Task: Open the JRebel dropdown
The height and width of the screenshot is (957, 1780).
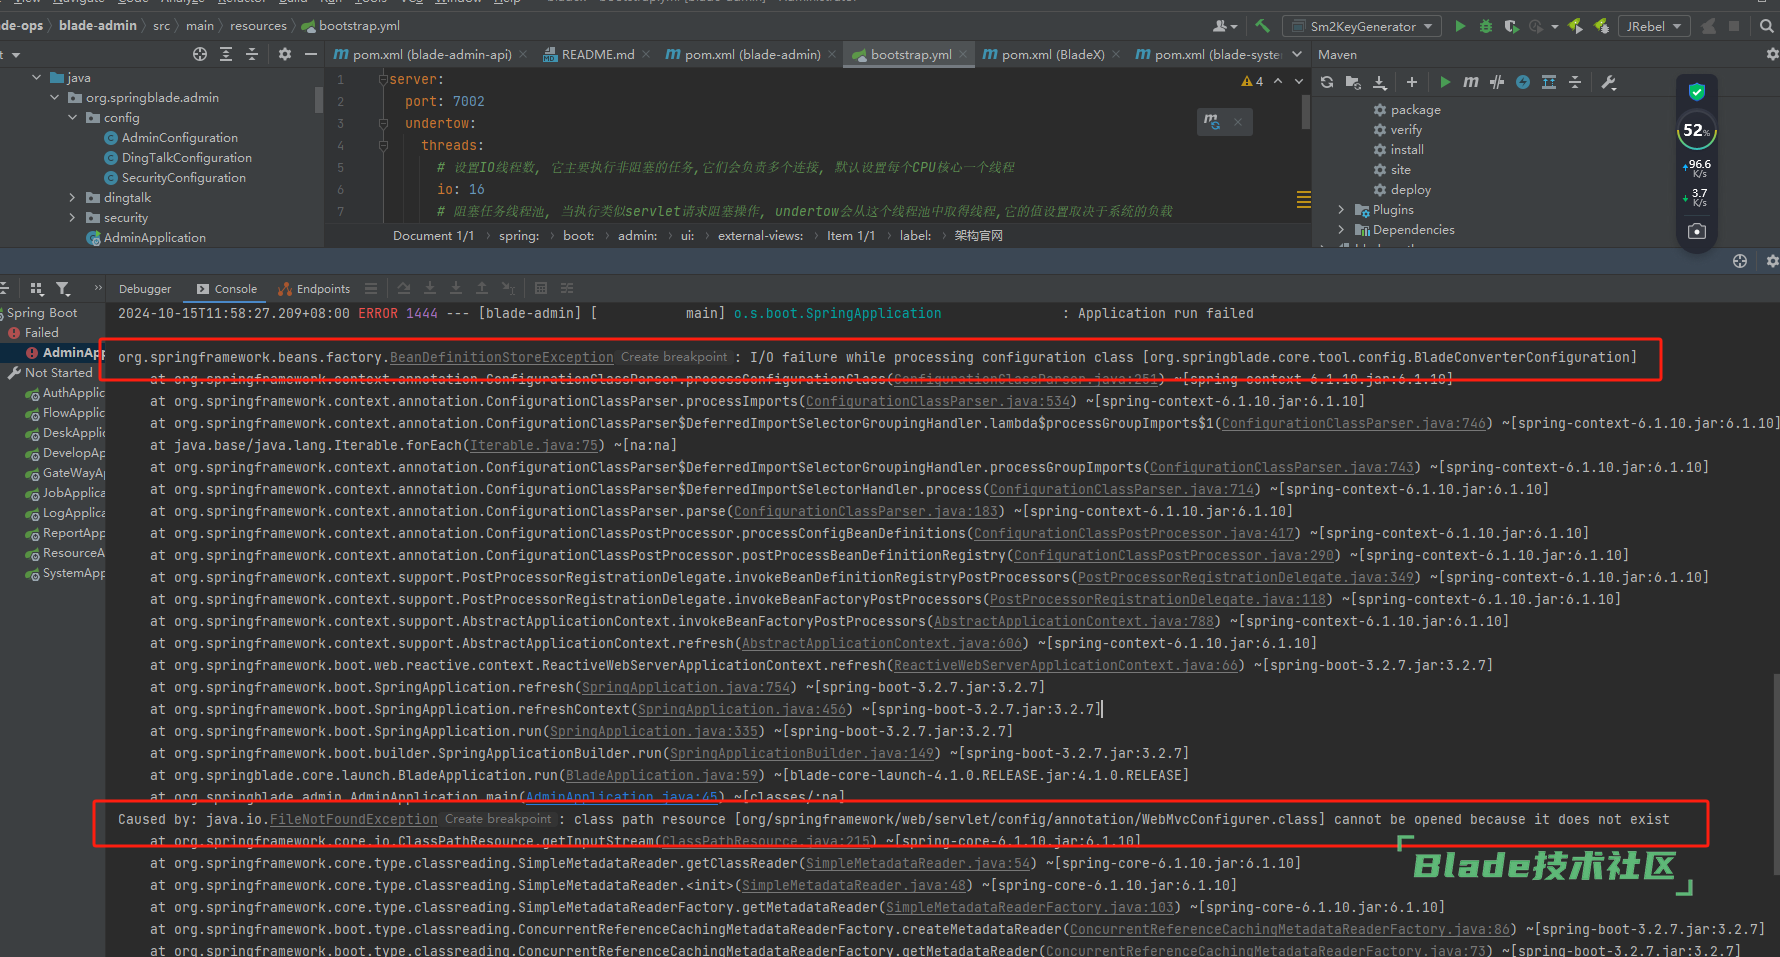Action: coord(1654,26)
